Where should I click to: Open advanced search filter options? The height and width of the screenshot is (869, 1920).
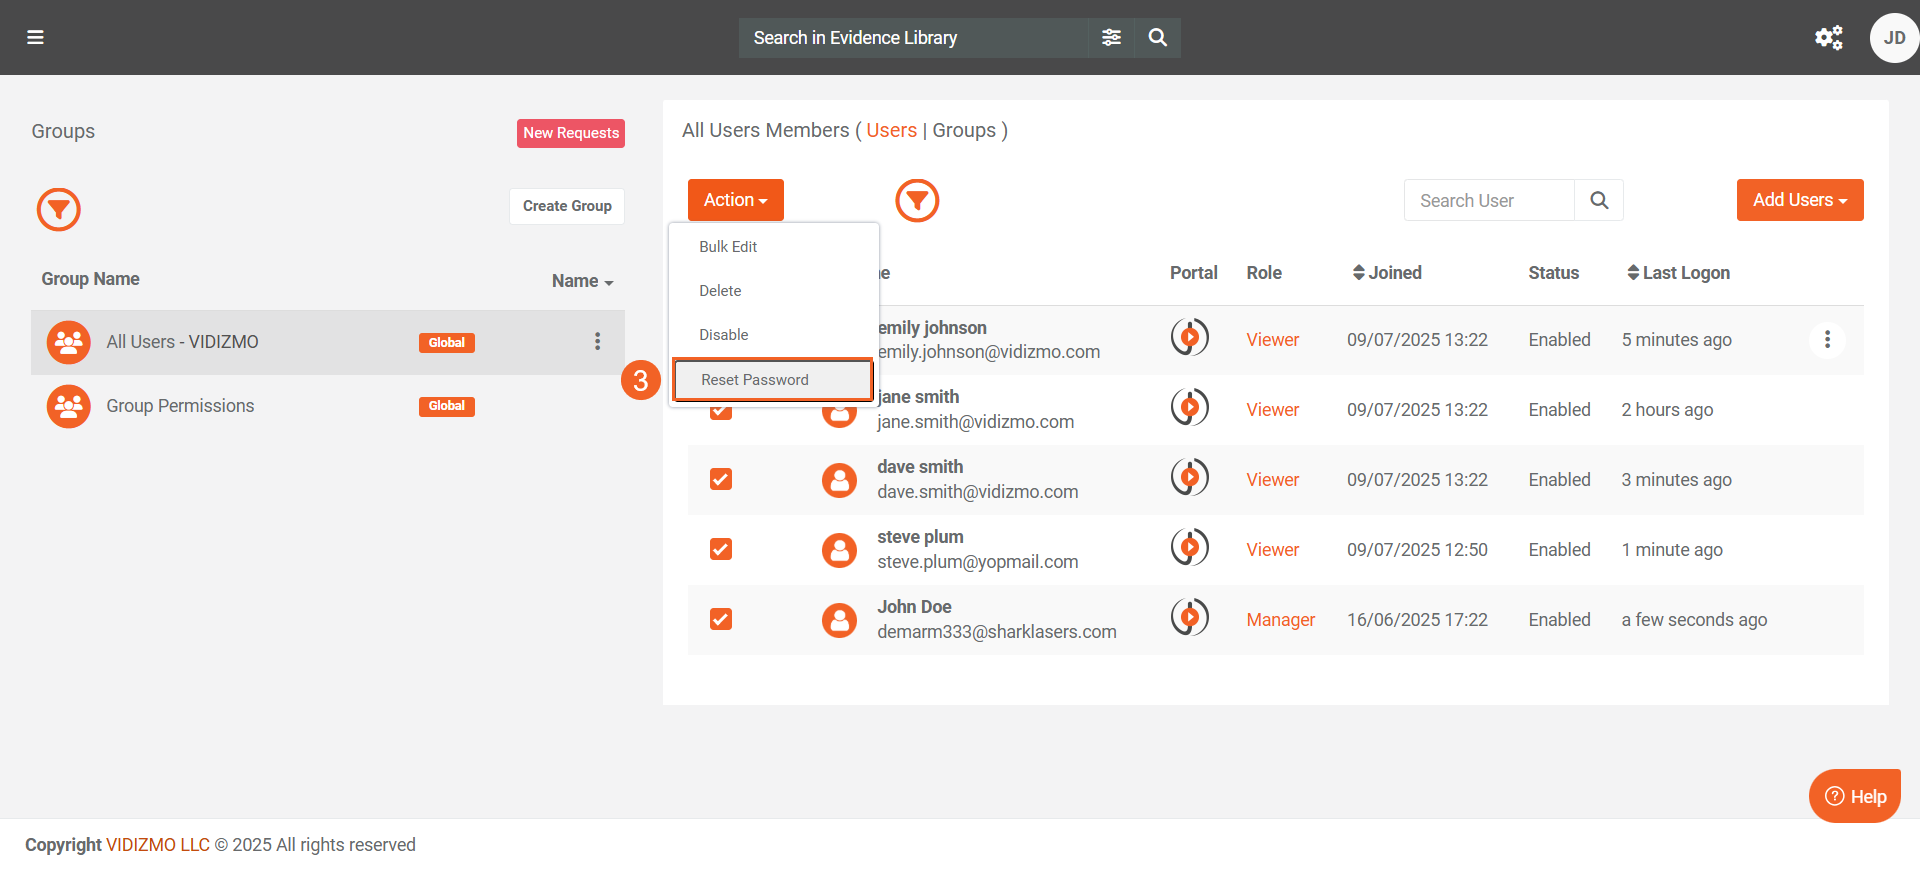point(1111,38)
